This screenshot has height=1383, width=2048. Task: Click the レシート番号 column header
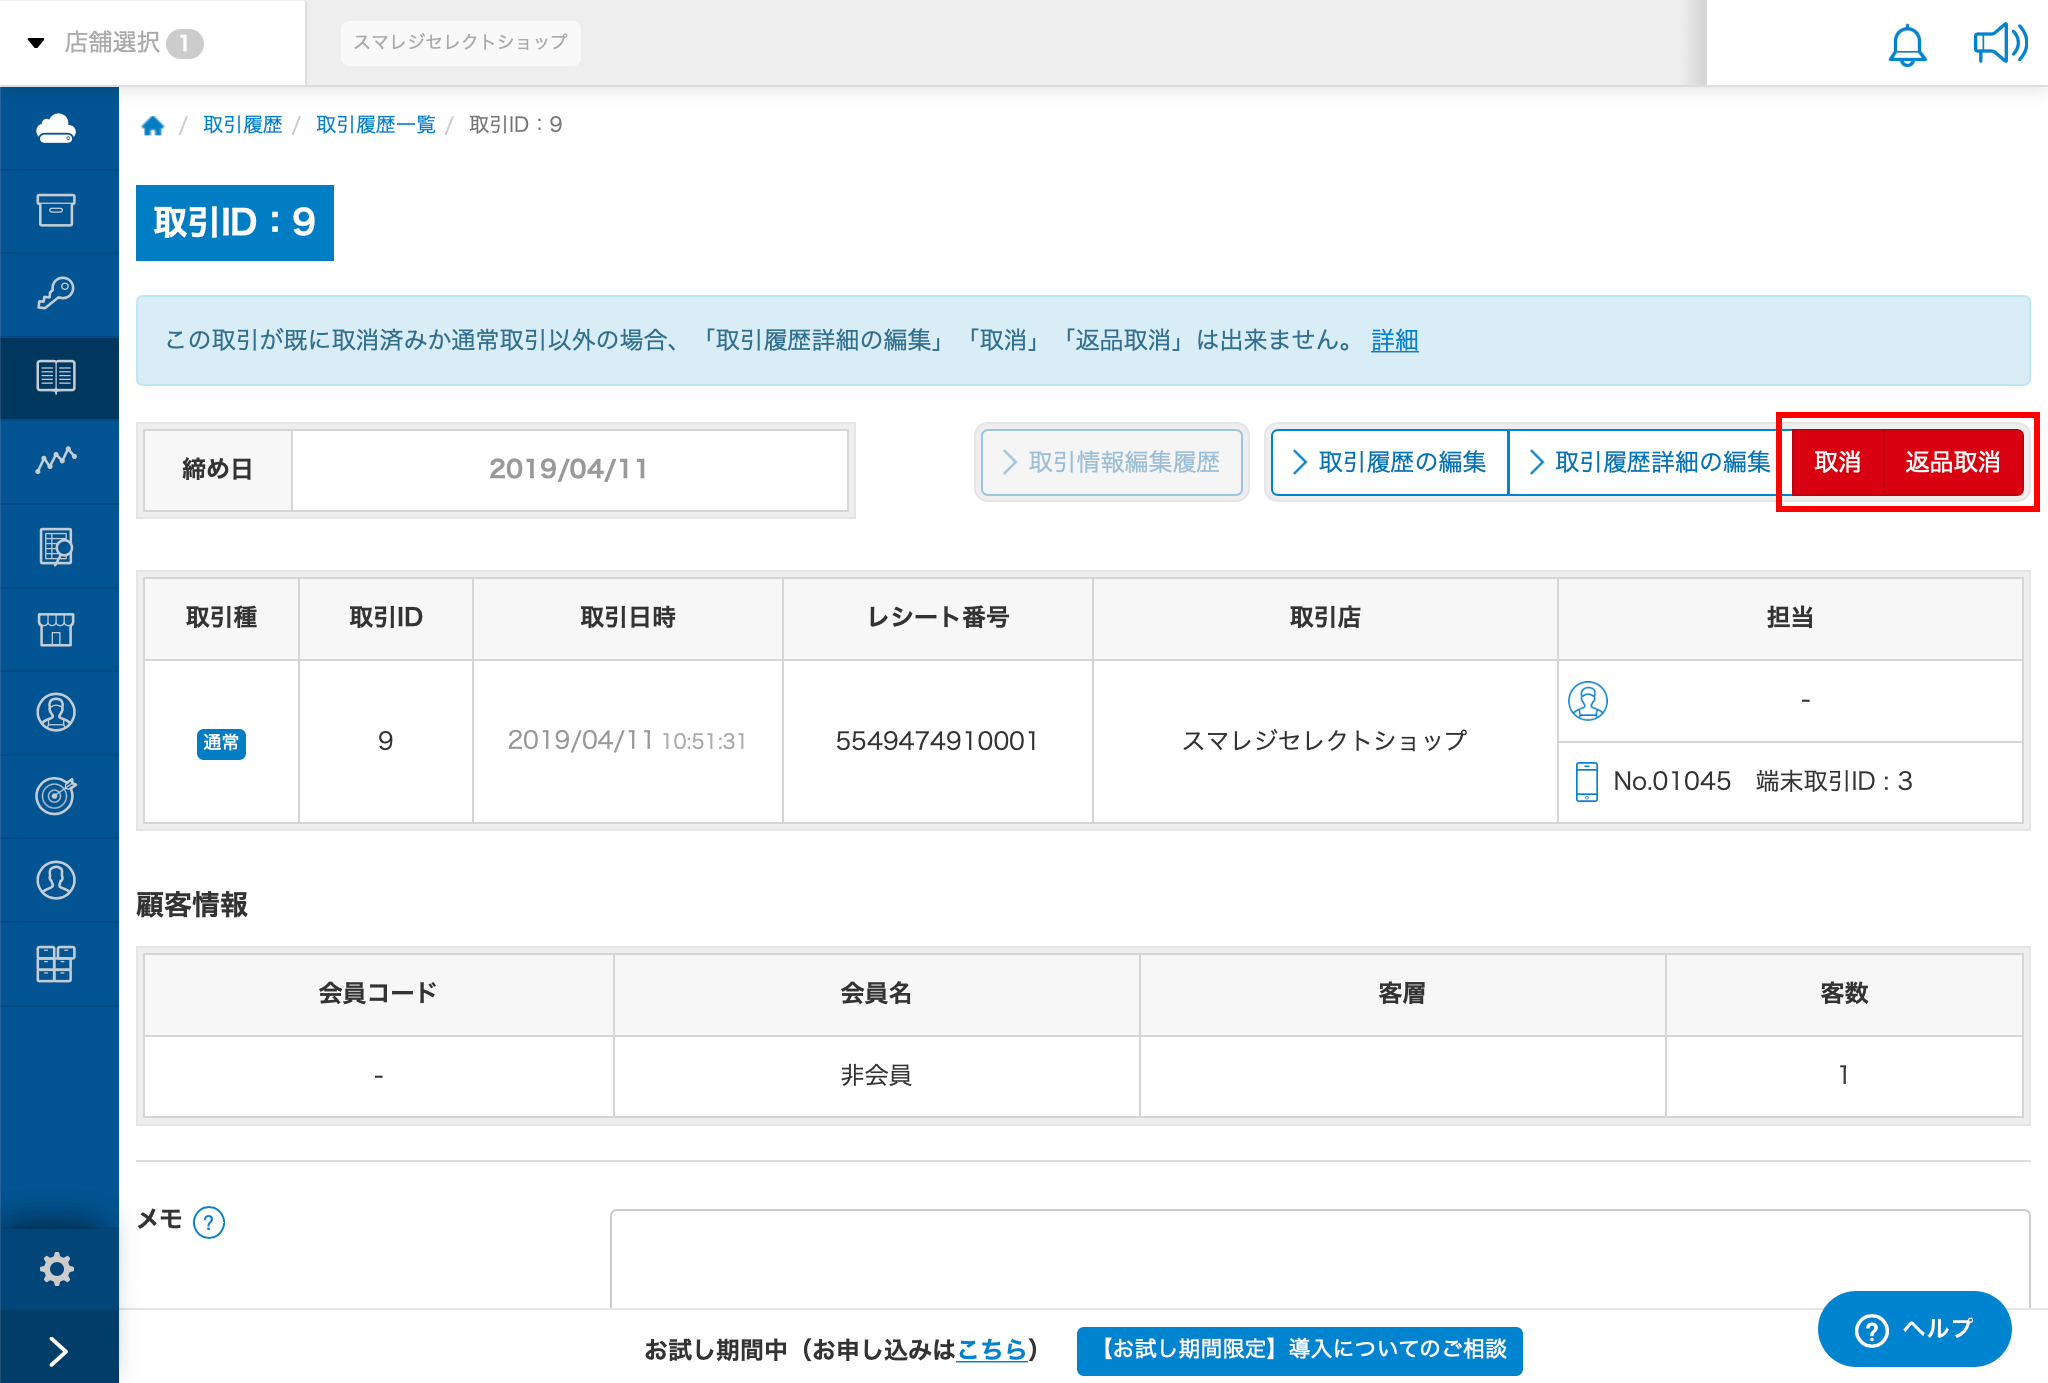pyautogui.click(x=938, y=618)
